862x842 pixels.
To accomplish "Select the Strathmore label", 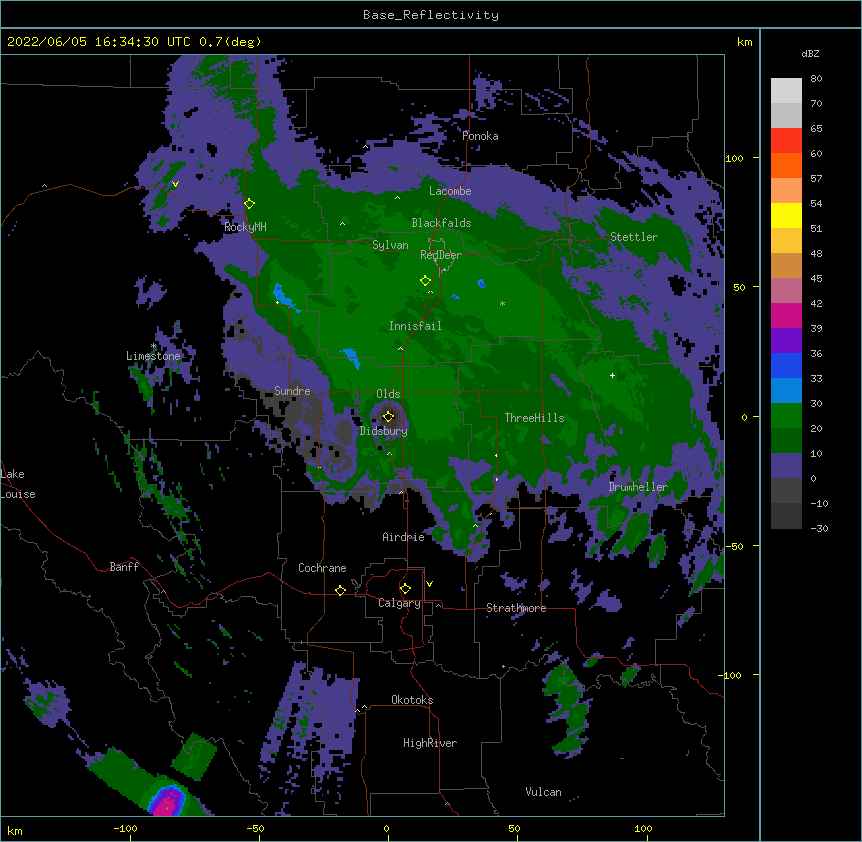I will point(516,608).
